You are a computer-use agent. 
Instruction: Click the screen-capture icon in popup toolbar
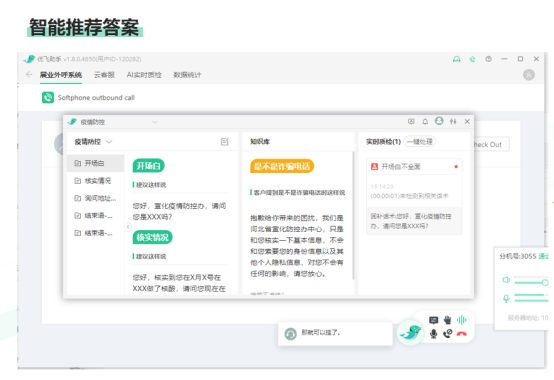[x=411, y=121]
